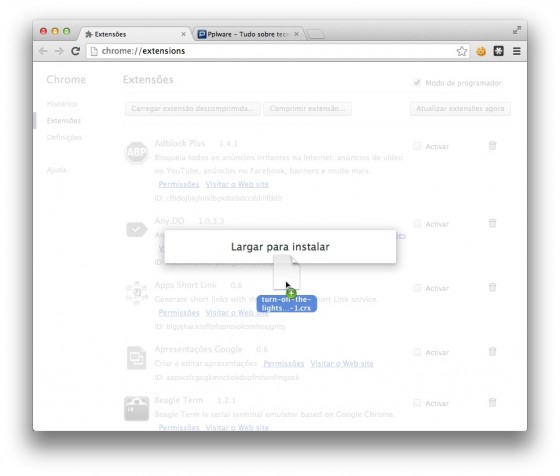Click the Adblock Plus extension name
Screen dimensions: 560x476
tap(180, 143)
